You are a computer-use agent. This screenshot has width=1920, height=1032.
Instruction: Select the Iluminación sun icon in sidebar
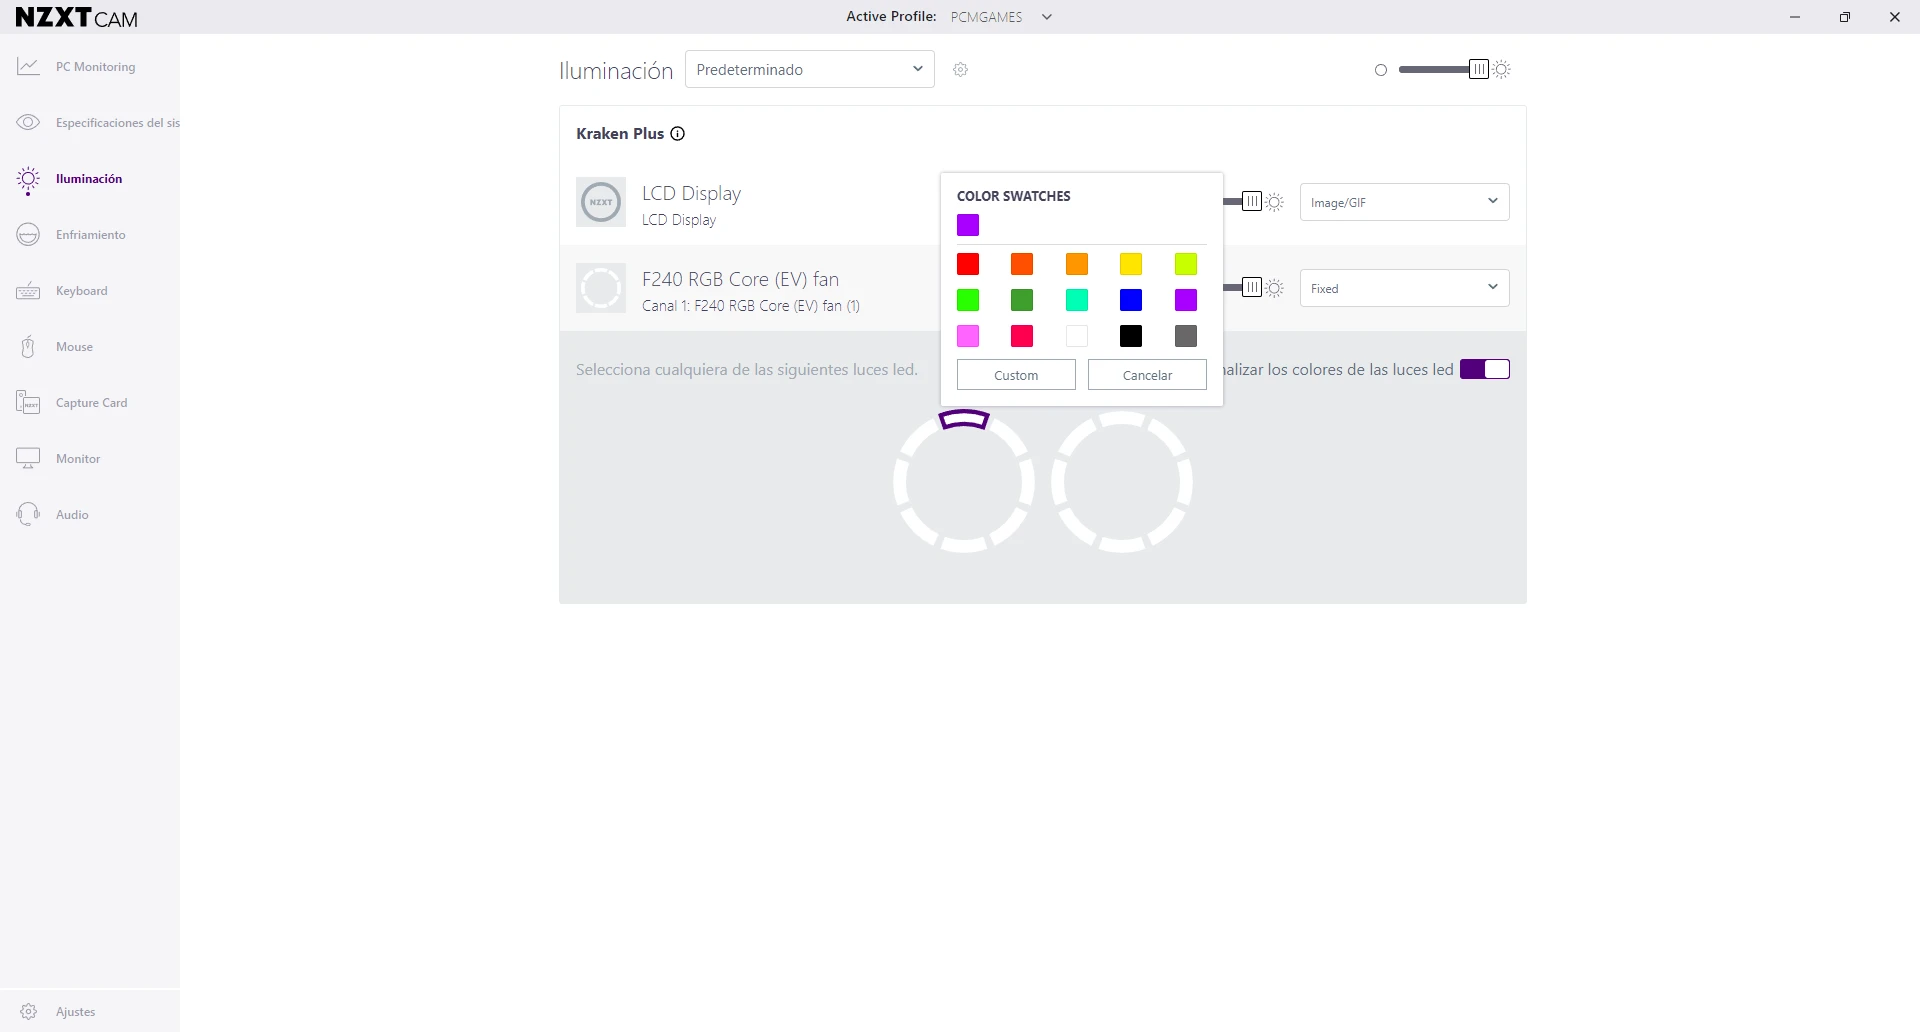(x=28, y=179)
